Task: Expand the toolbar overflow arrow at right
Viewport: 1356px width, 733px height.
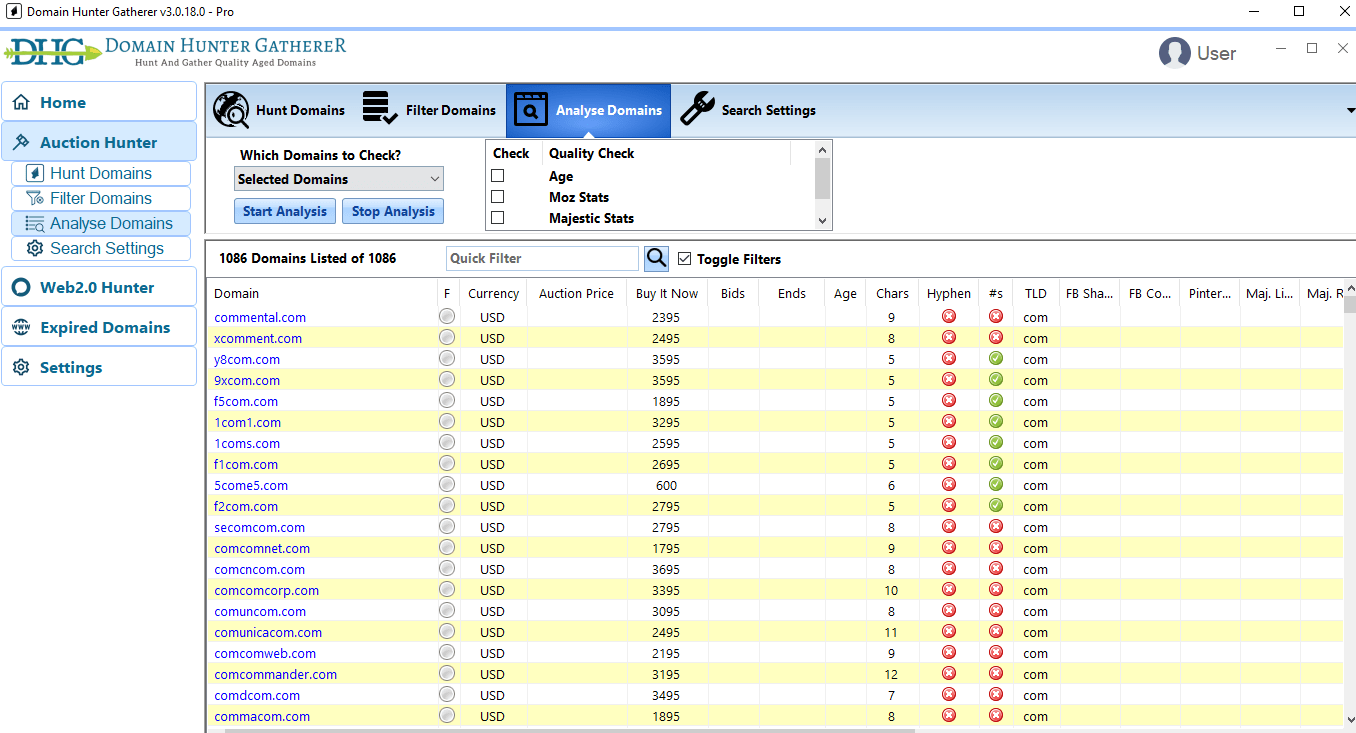Action: click(1350, 110)
